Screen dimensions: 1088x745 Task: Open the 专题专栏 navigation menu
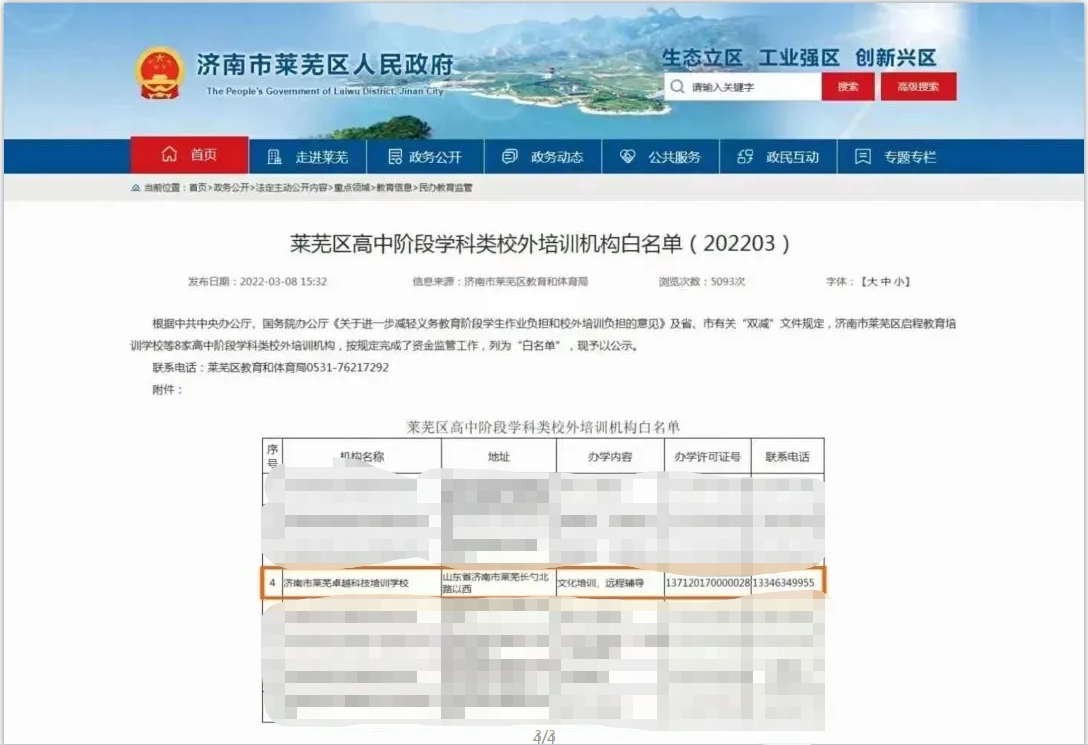[909, 157]
